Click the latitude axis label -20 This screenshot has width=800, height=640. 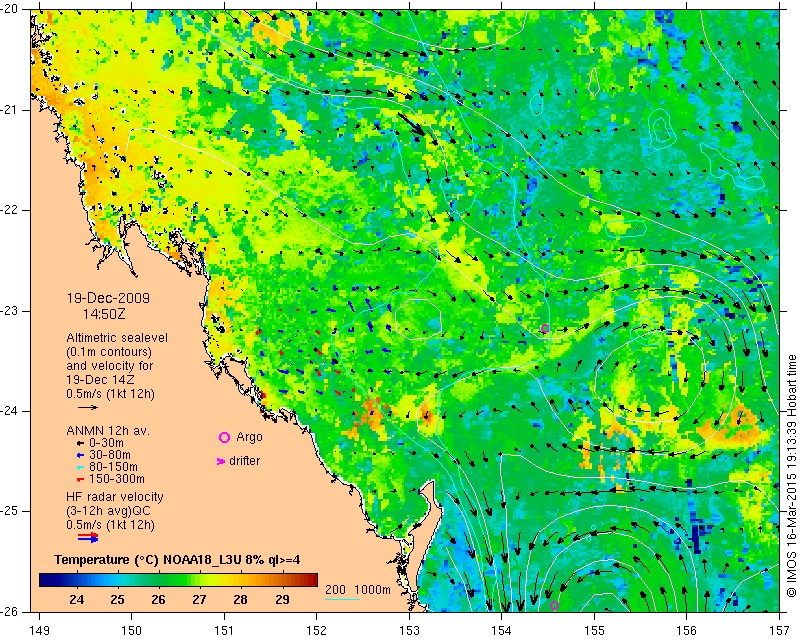tap(9, 10)
